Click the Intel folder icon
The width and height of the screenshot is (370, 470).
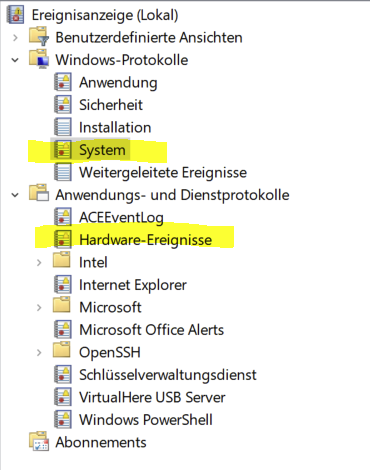[x=62, y=260]
